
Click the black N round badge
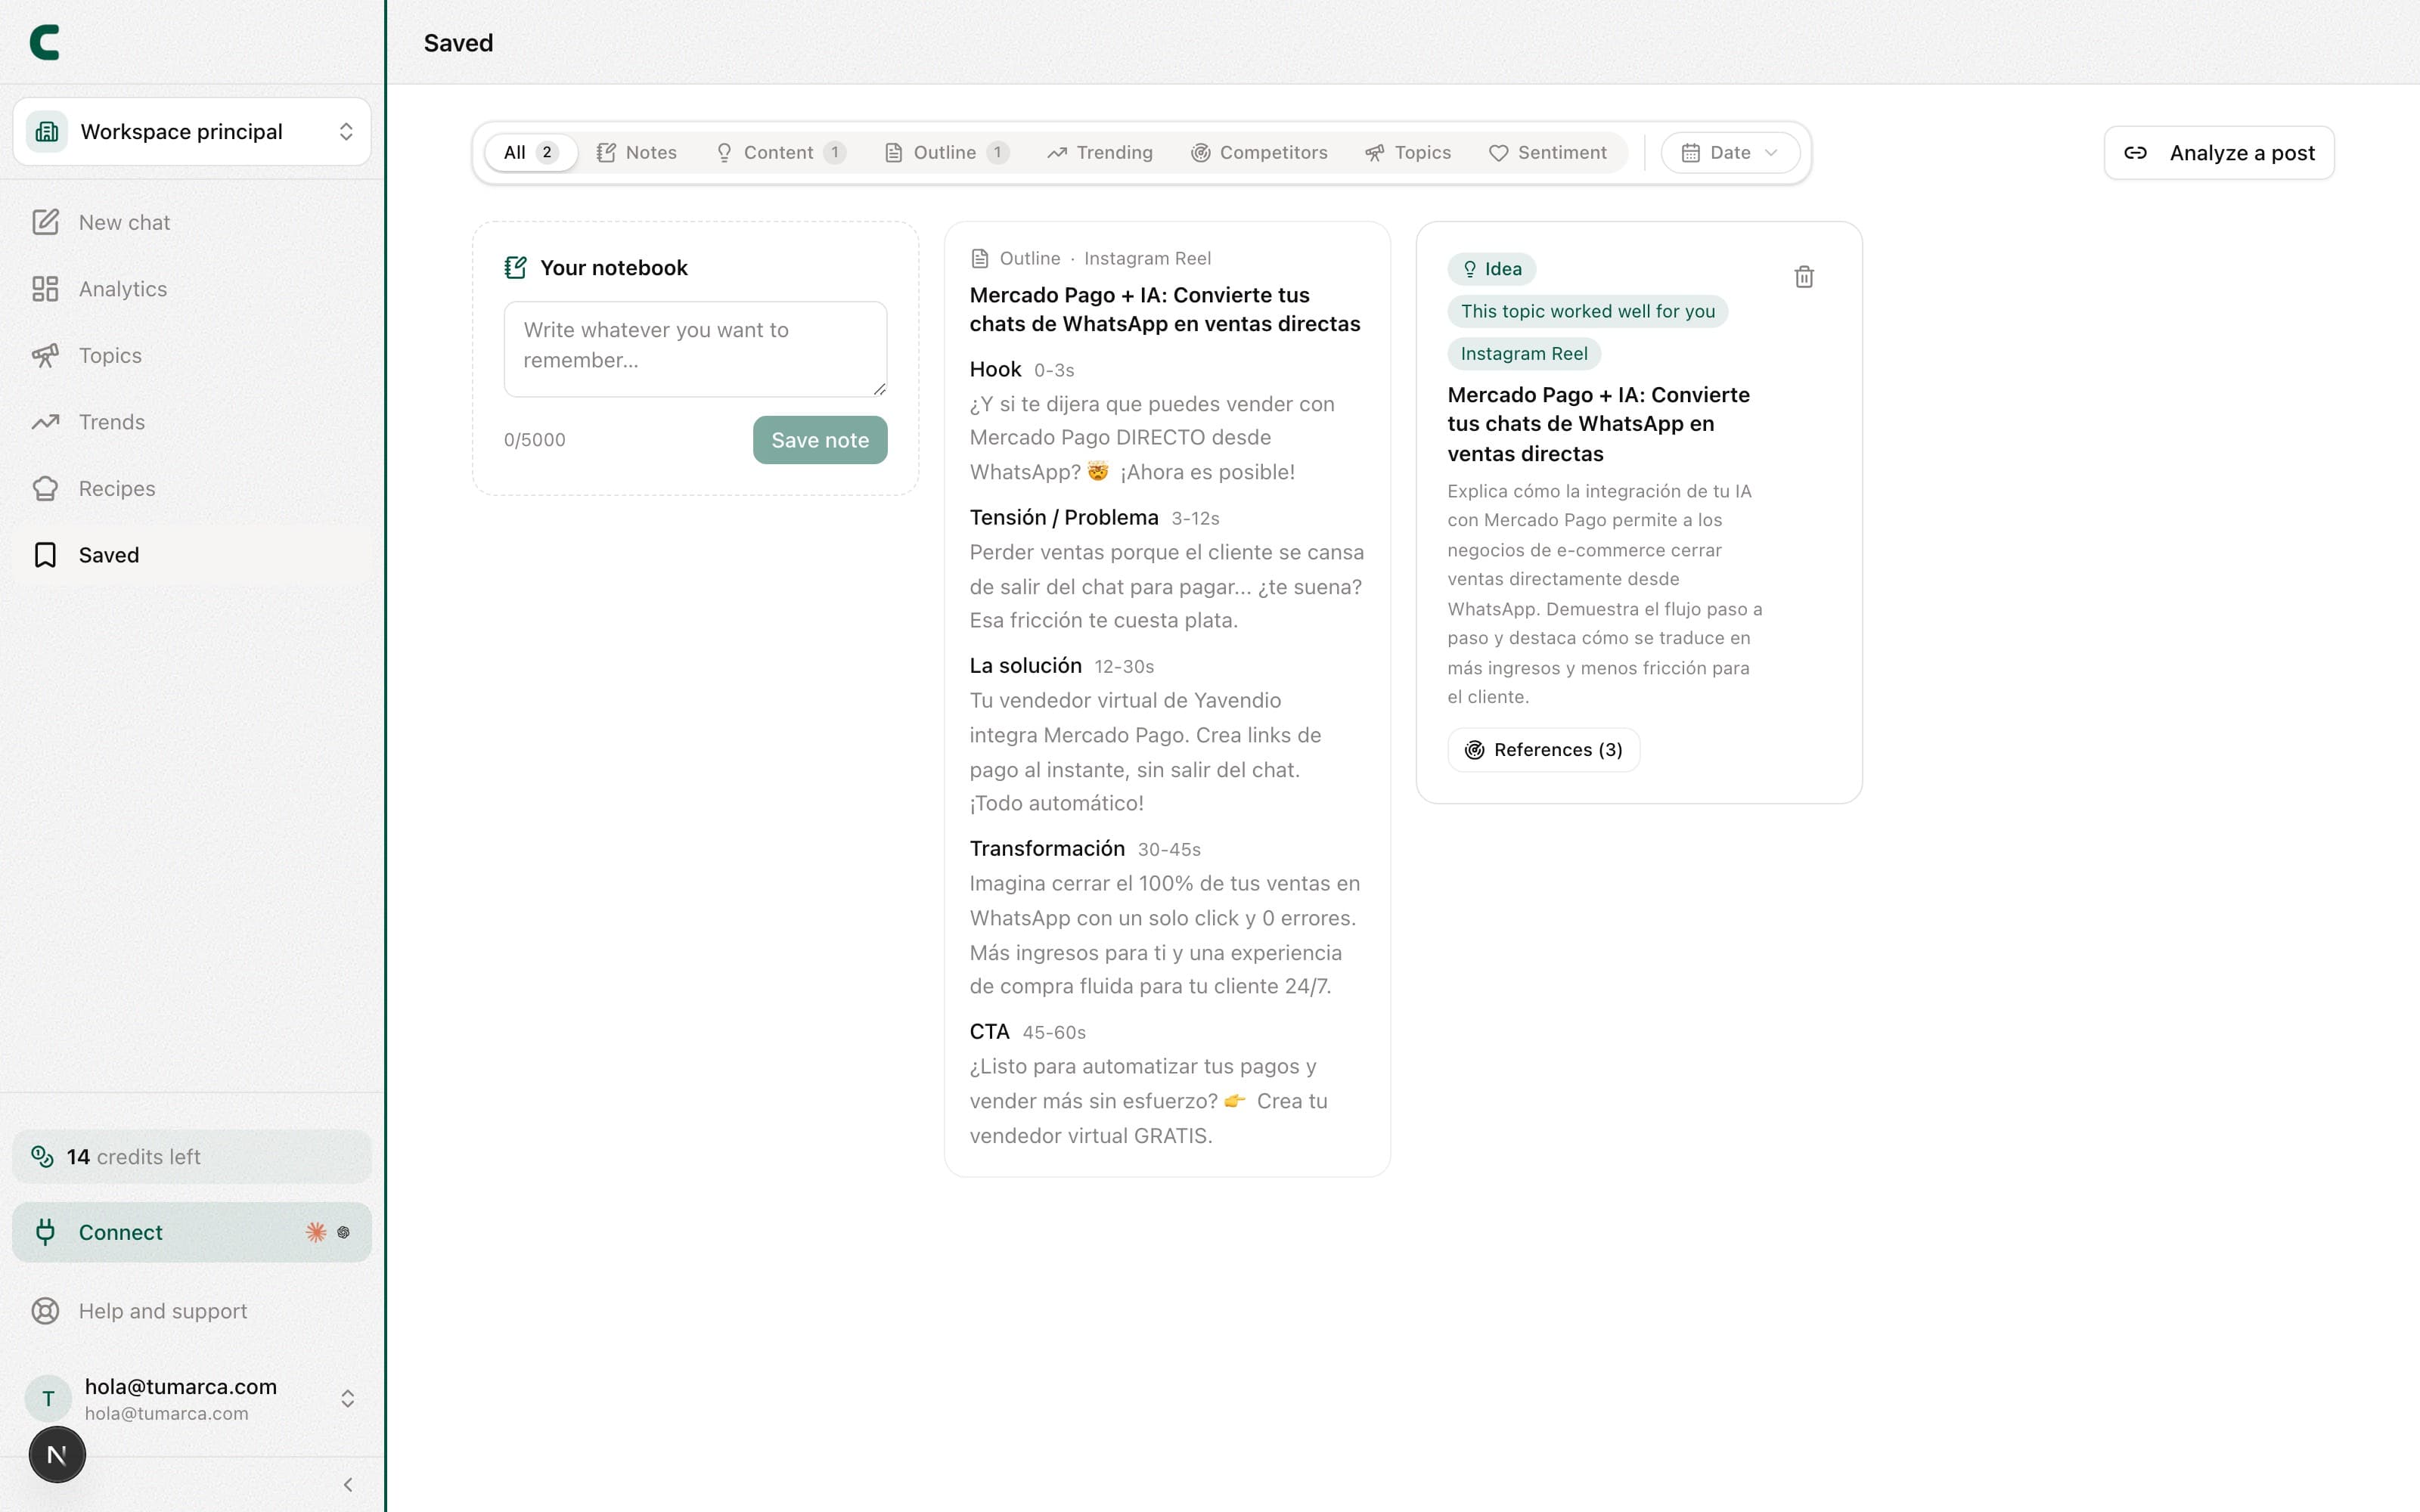pos(57,1455)
